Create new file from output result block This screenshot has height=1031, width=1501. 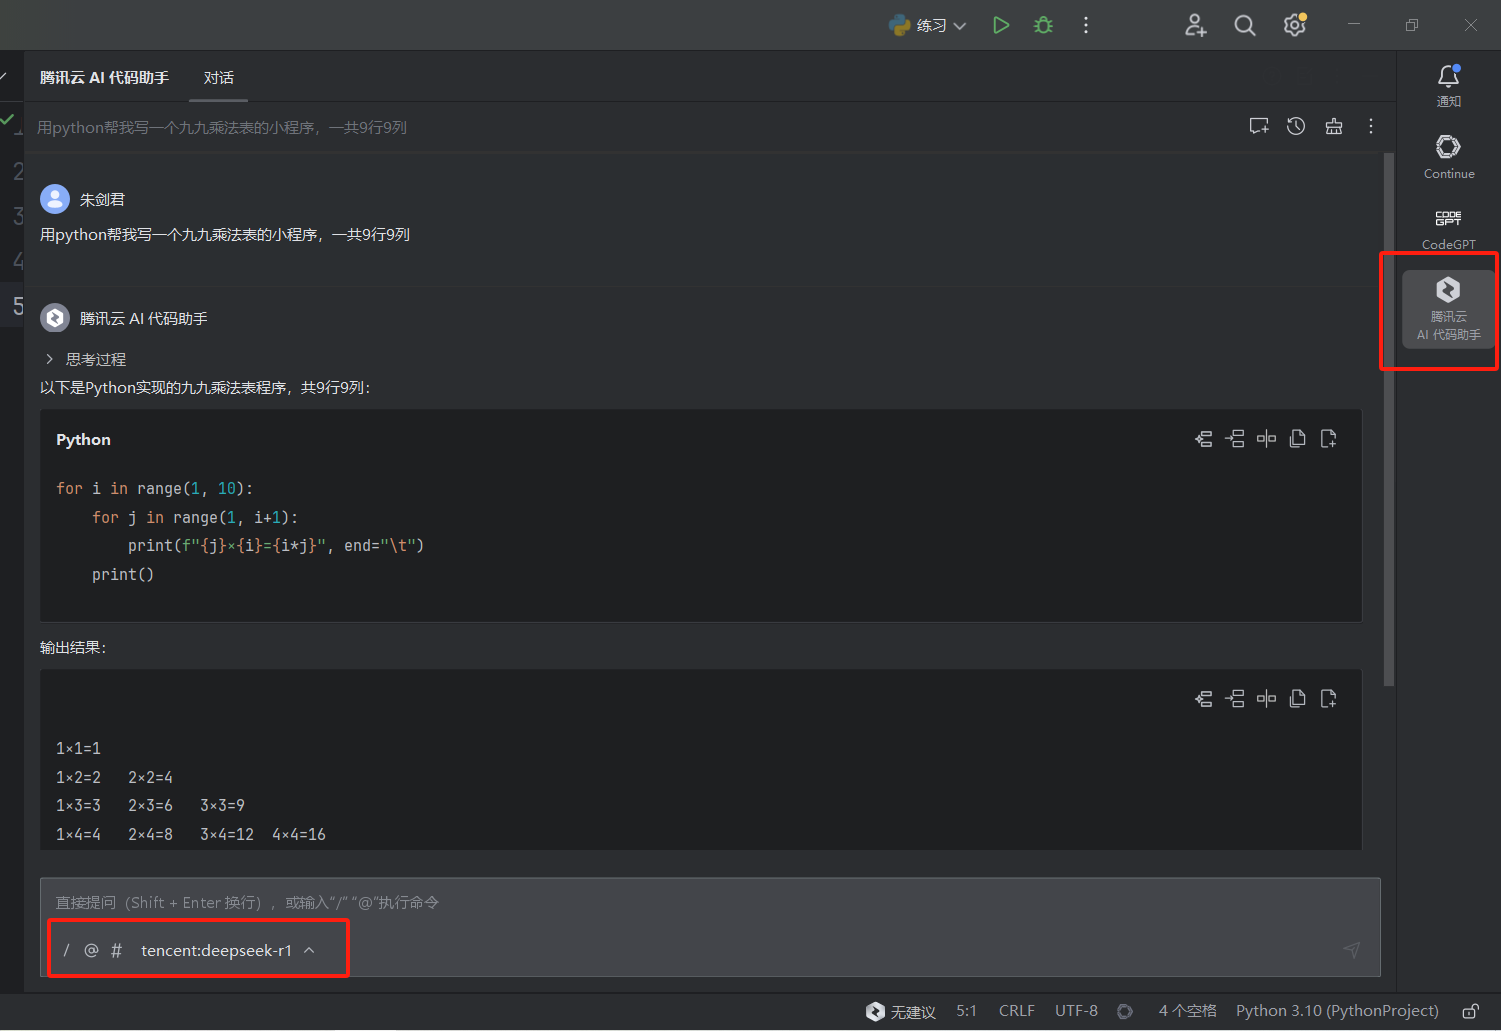(x=1329, y=698)
